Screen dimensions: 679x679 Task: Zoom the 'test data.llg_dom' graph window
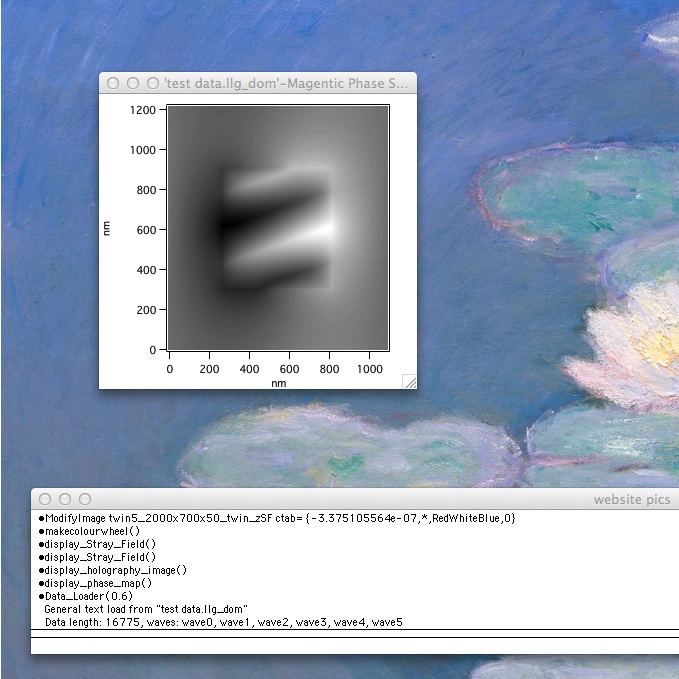point(152,83)
